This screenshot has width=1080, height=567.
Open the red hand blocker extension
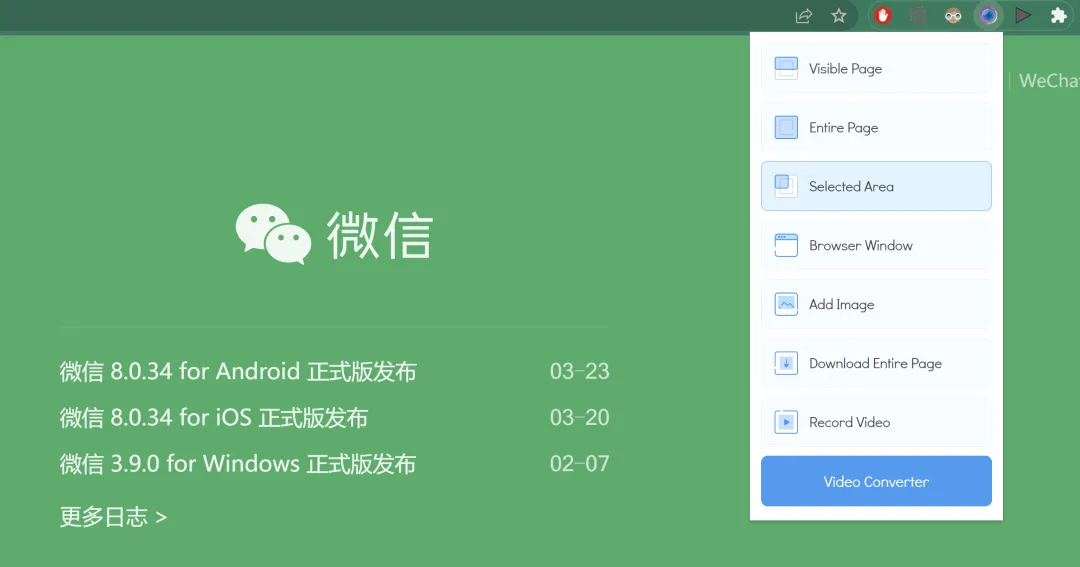coord(882,15)
